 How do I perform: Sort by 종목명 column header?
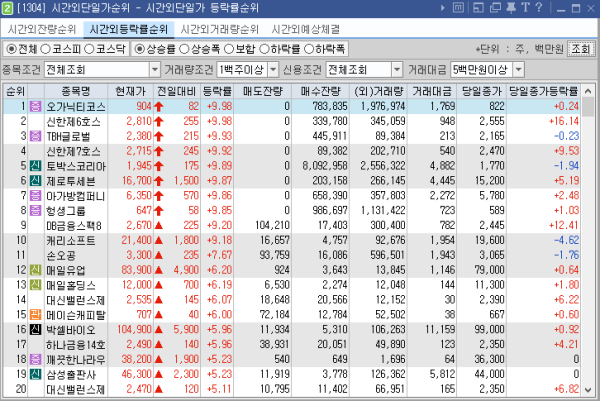click(x=76, y=91)
